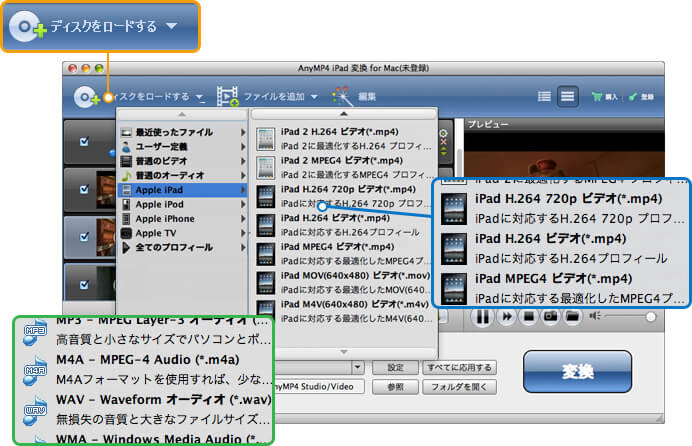This screenshot has width=692, height=446.
Task: Click the Add File film icon
Action: pyautogui.click(x=228, y=96)
